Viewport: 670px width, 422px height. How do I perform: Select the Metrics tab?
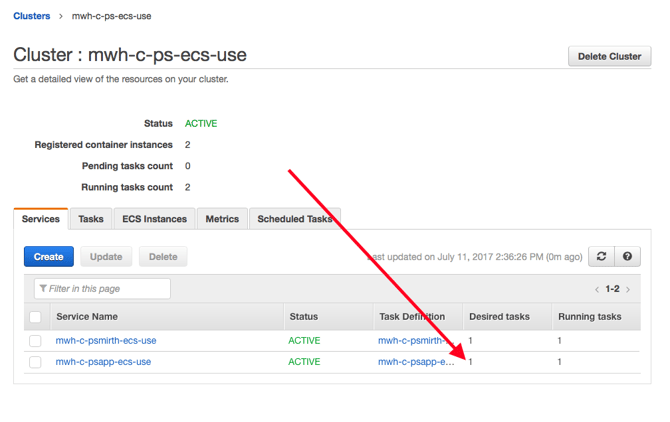point(222,219)
